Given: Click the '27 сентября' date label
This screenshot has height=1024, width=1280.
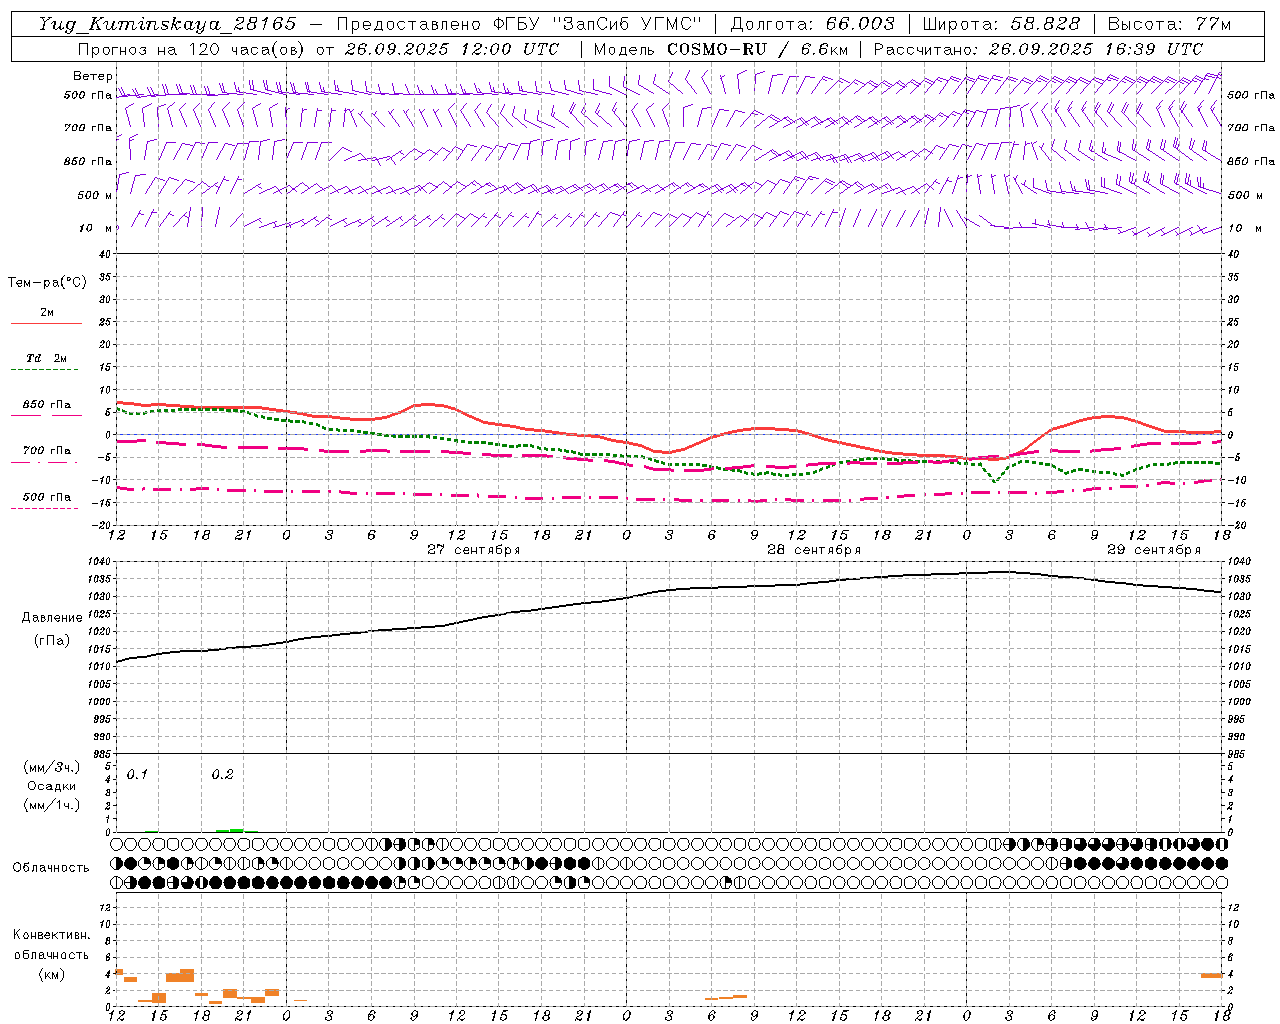Looking at the screenshot, I should click(474, 550).
